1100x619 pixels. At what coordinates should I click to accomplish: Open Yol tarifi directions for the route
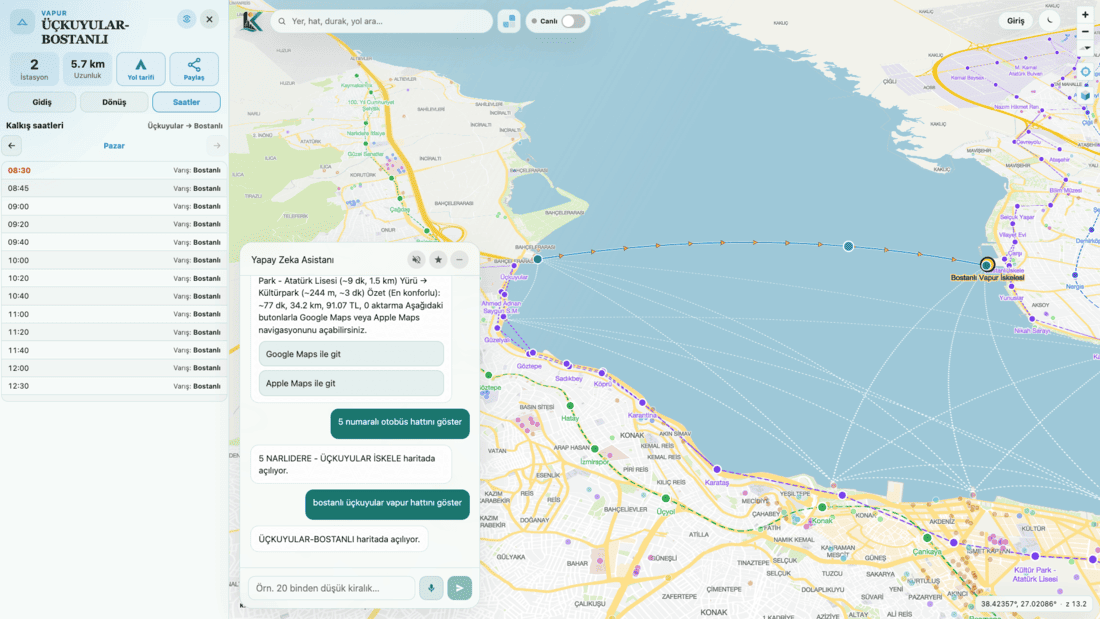141,69
